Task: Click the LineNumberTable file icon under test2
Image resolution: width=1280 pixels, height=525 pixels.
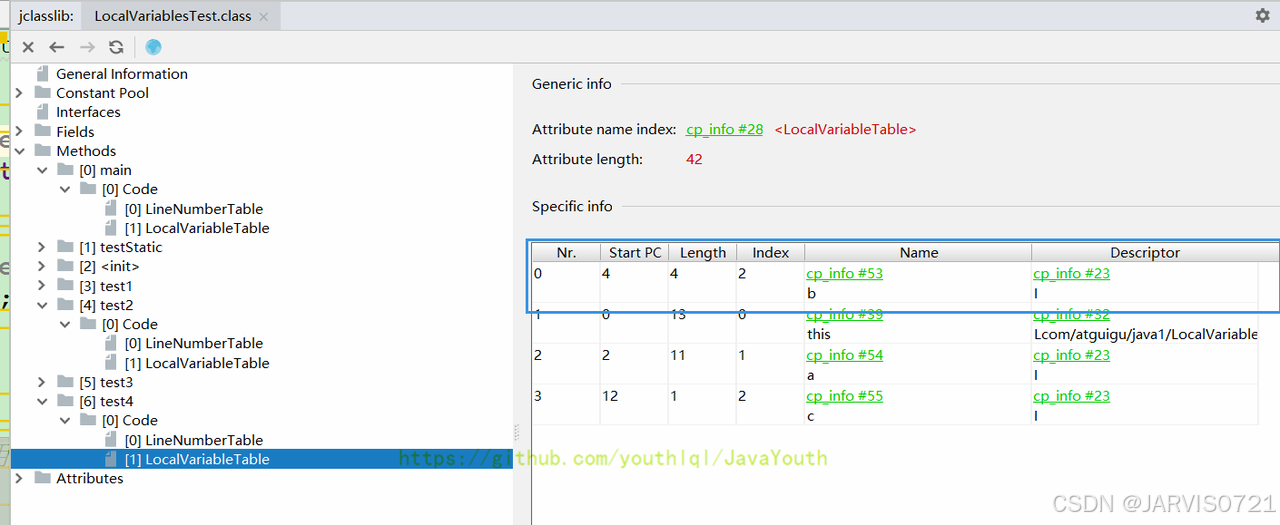Action: (111, 343)
